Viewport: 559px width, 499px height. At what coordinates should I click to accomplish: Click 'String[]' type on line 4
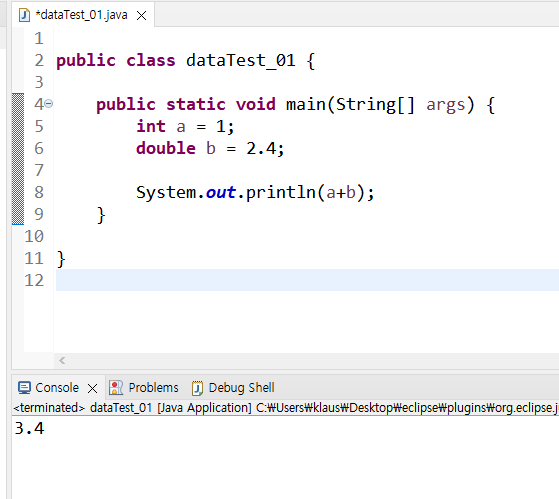pos(375,105)
